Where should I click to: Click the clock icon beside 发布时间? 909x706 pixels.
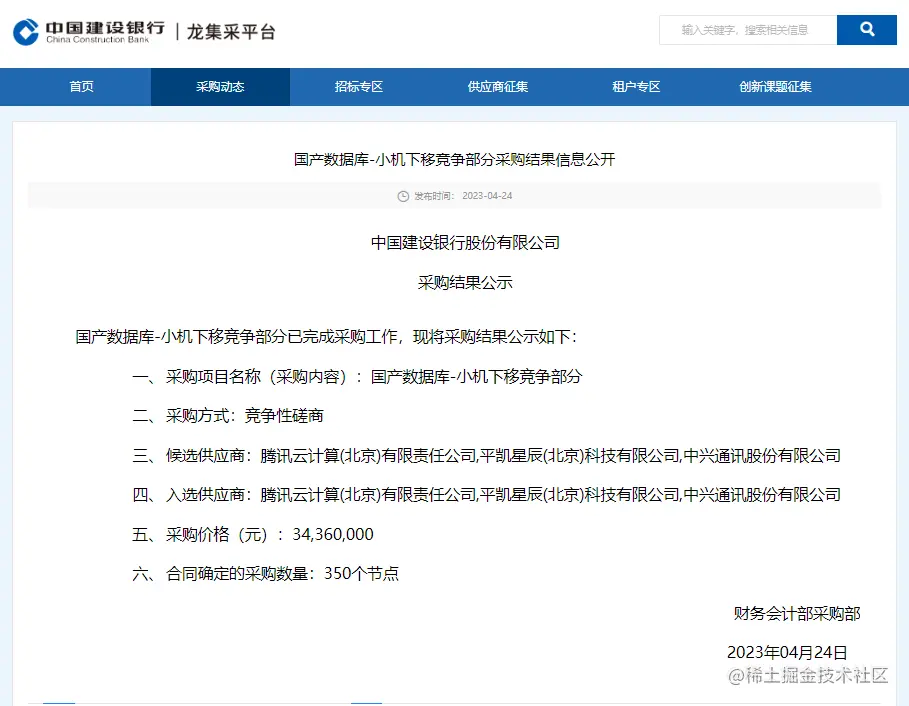pos(403,196)
